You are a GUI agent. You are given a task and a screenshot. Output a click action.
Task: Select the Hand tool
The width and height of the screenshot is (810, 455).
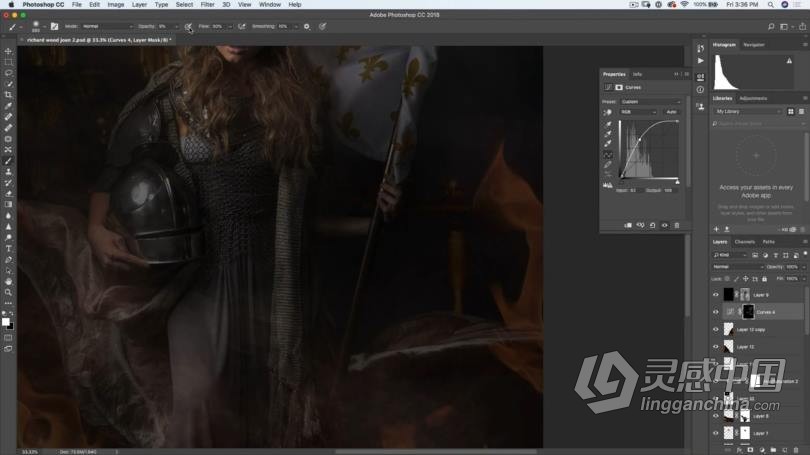coord(8,281)
